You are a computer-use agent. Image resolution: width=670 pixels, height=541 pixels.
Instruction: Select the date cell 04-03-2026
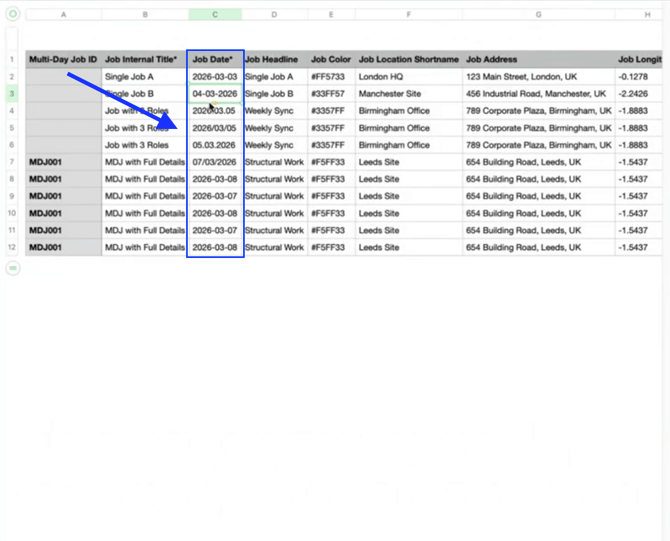215,94
